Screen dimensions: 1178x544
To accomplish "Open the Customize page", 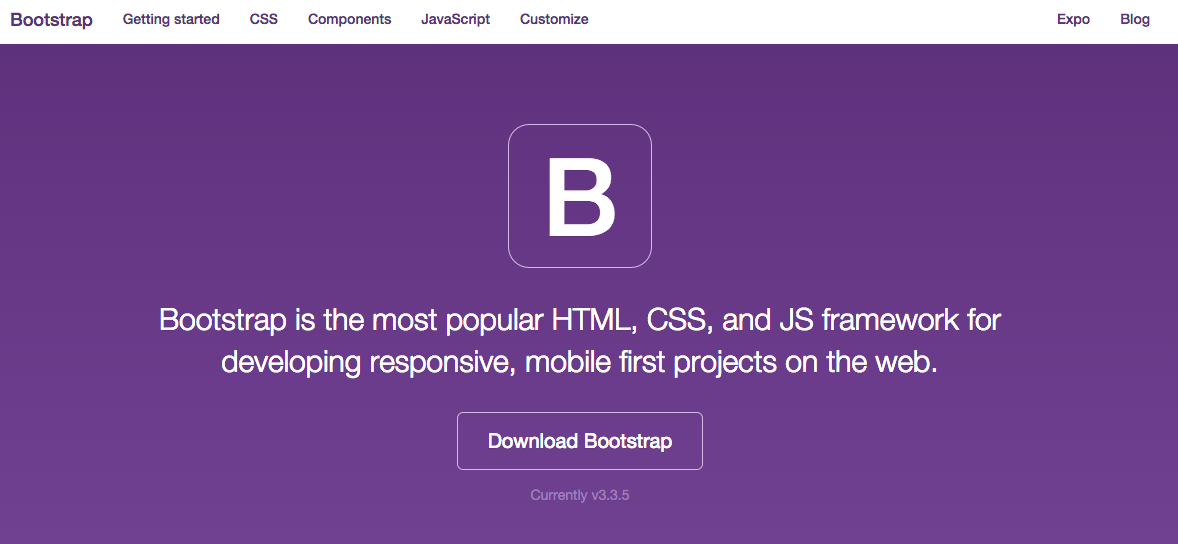I will [554, 20].
